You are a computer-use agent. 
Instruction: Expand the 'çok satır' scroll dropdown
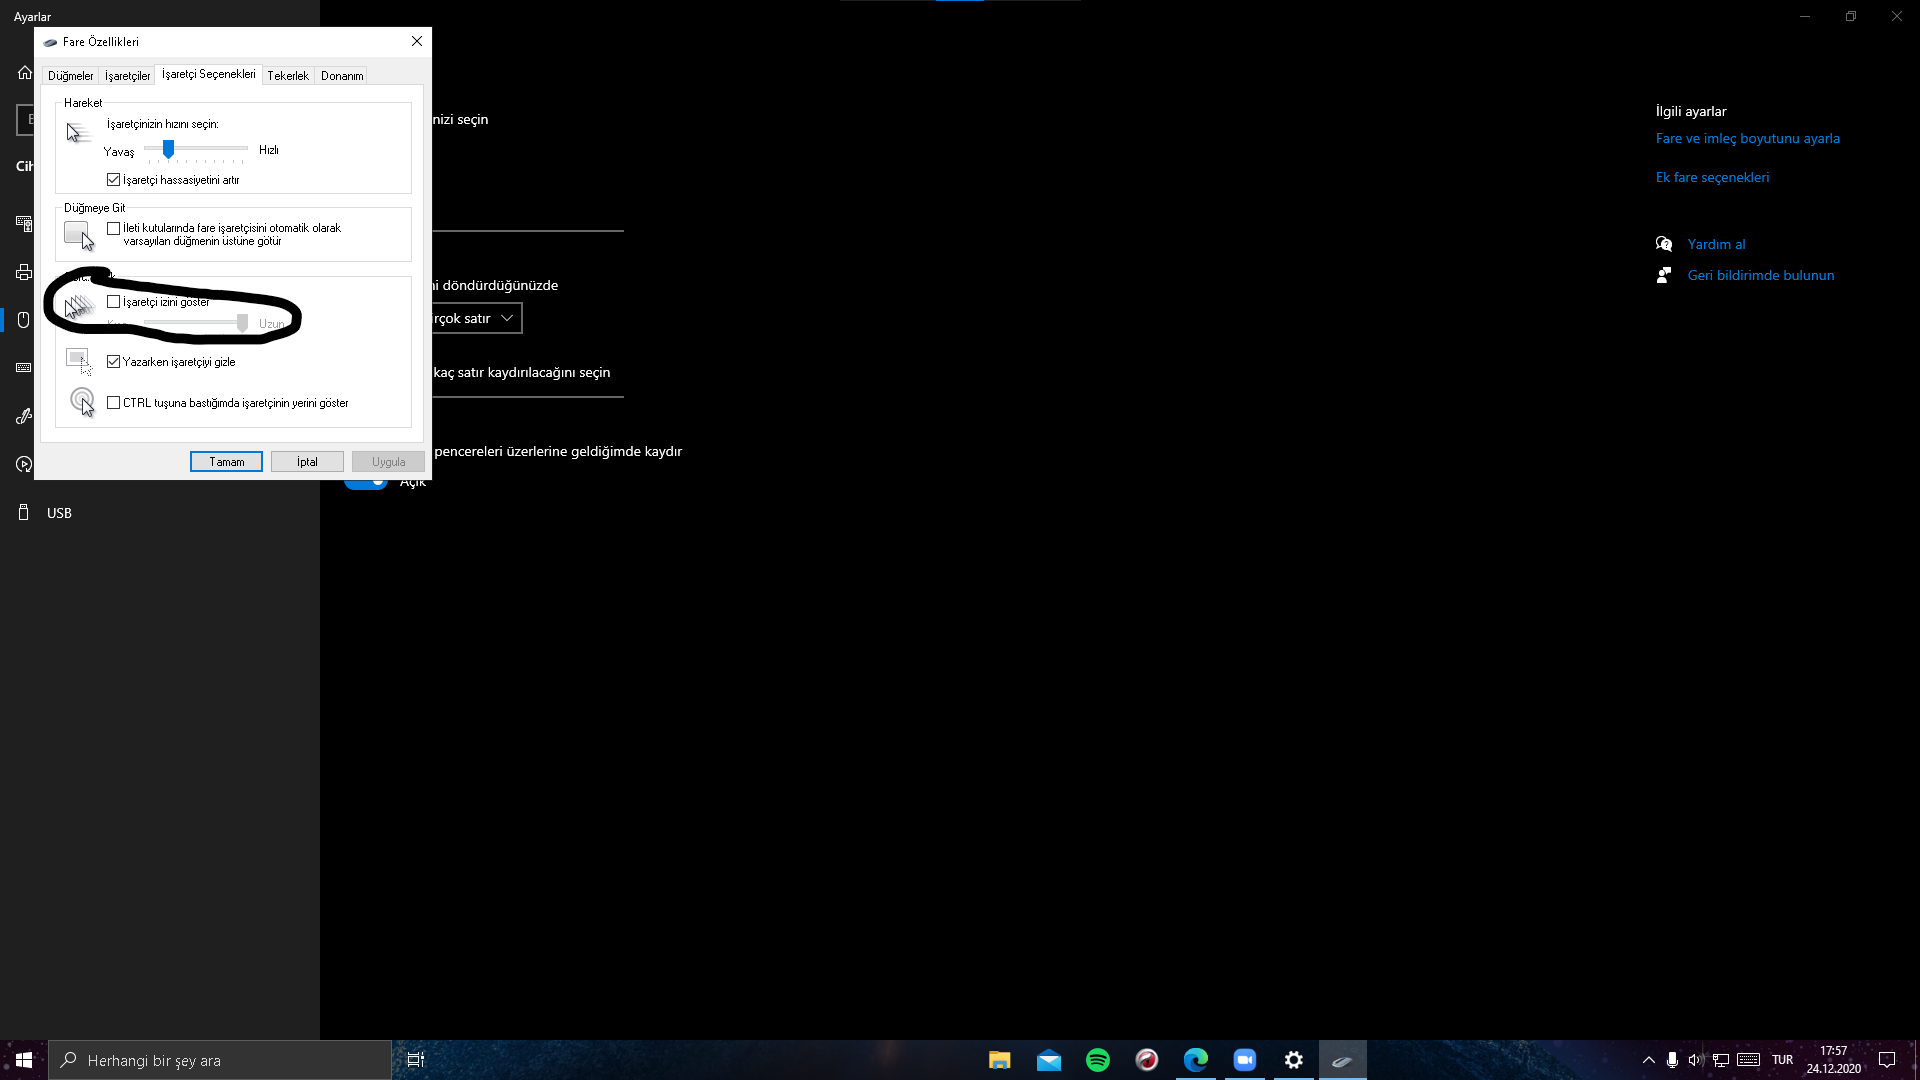coord(475,318)
